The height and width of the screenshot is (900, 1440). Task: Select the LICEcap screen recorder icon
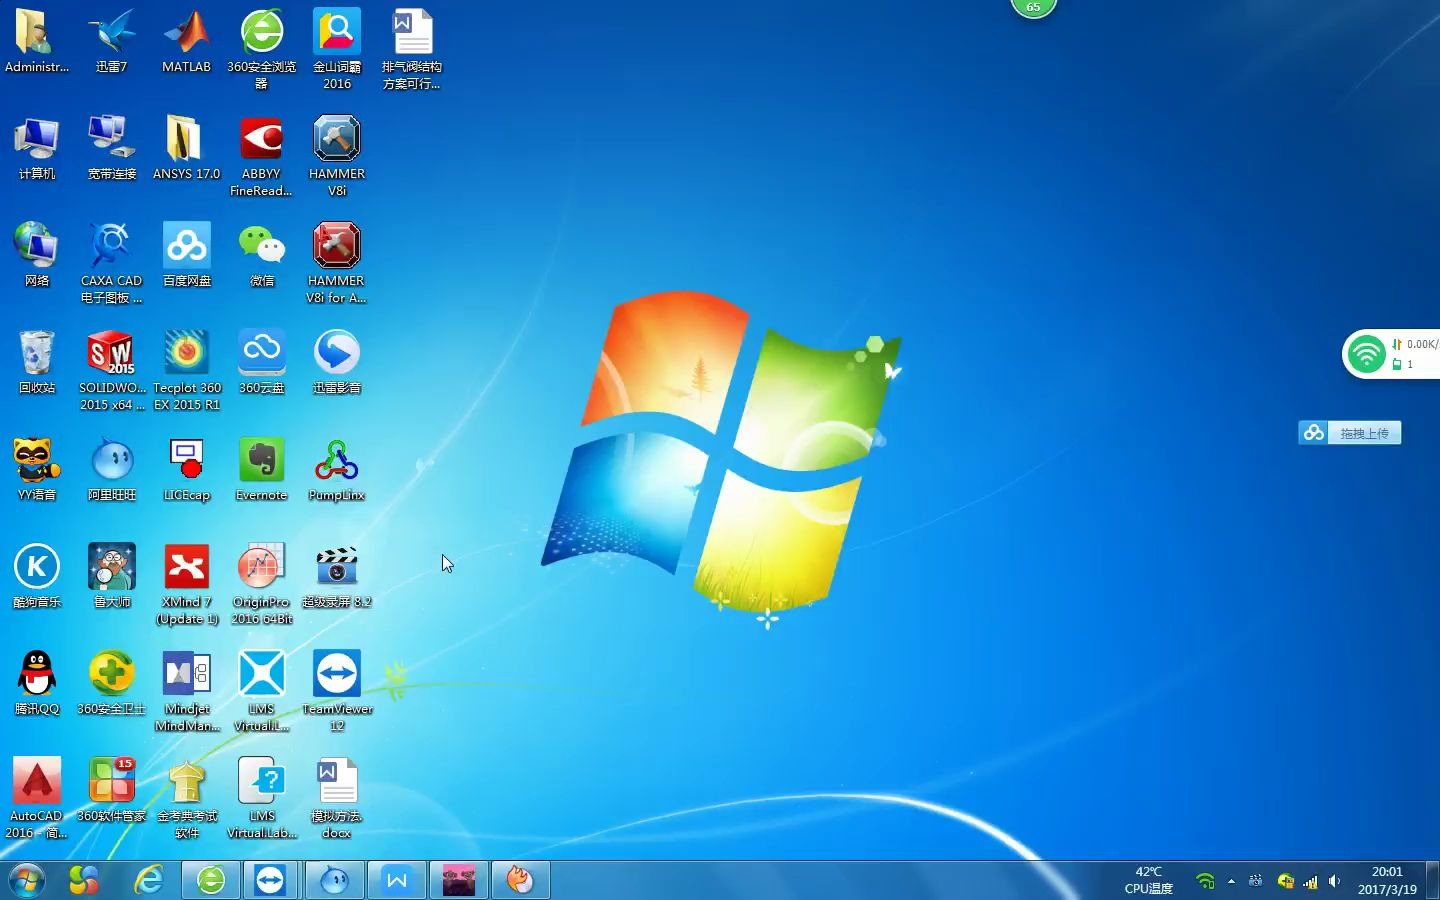186,469
